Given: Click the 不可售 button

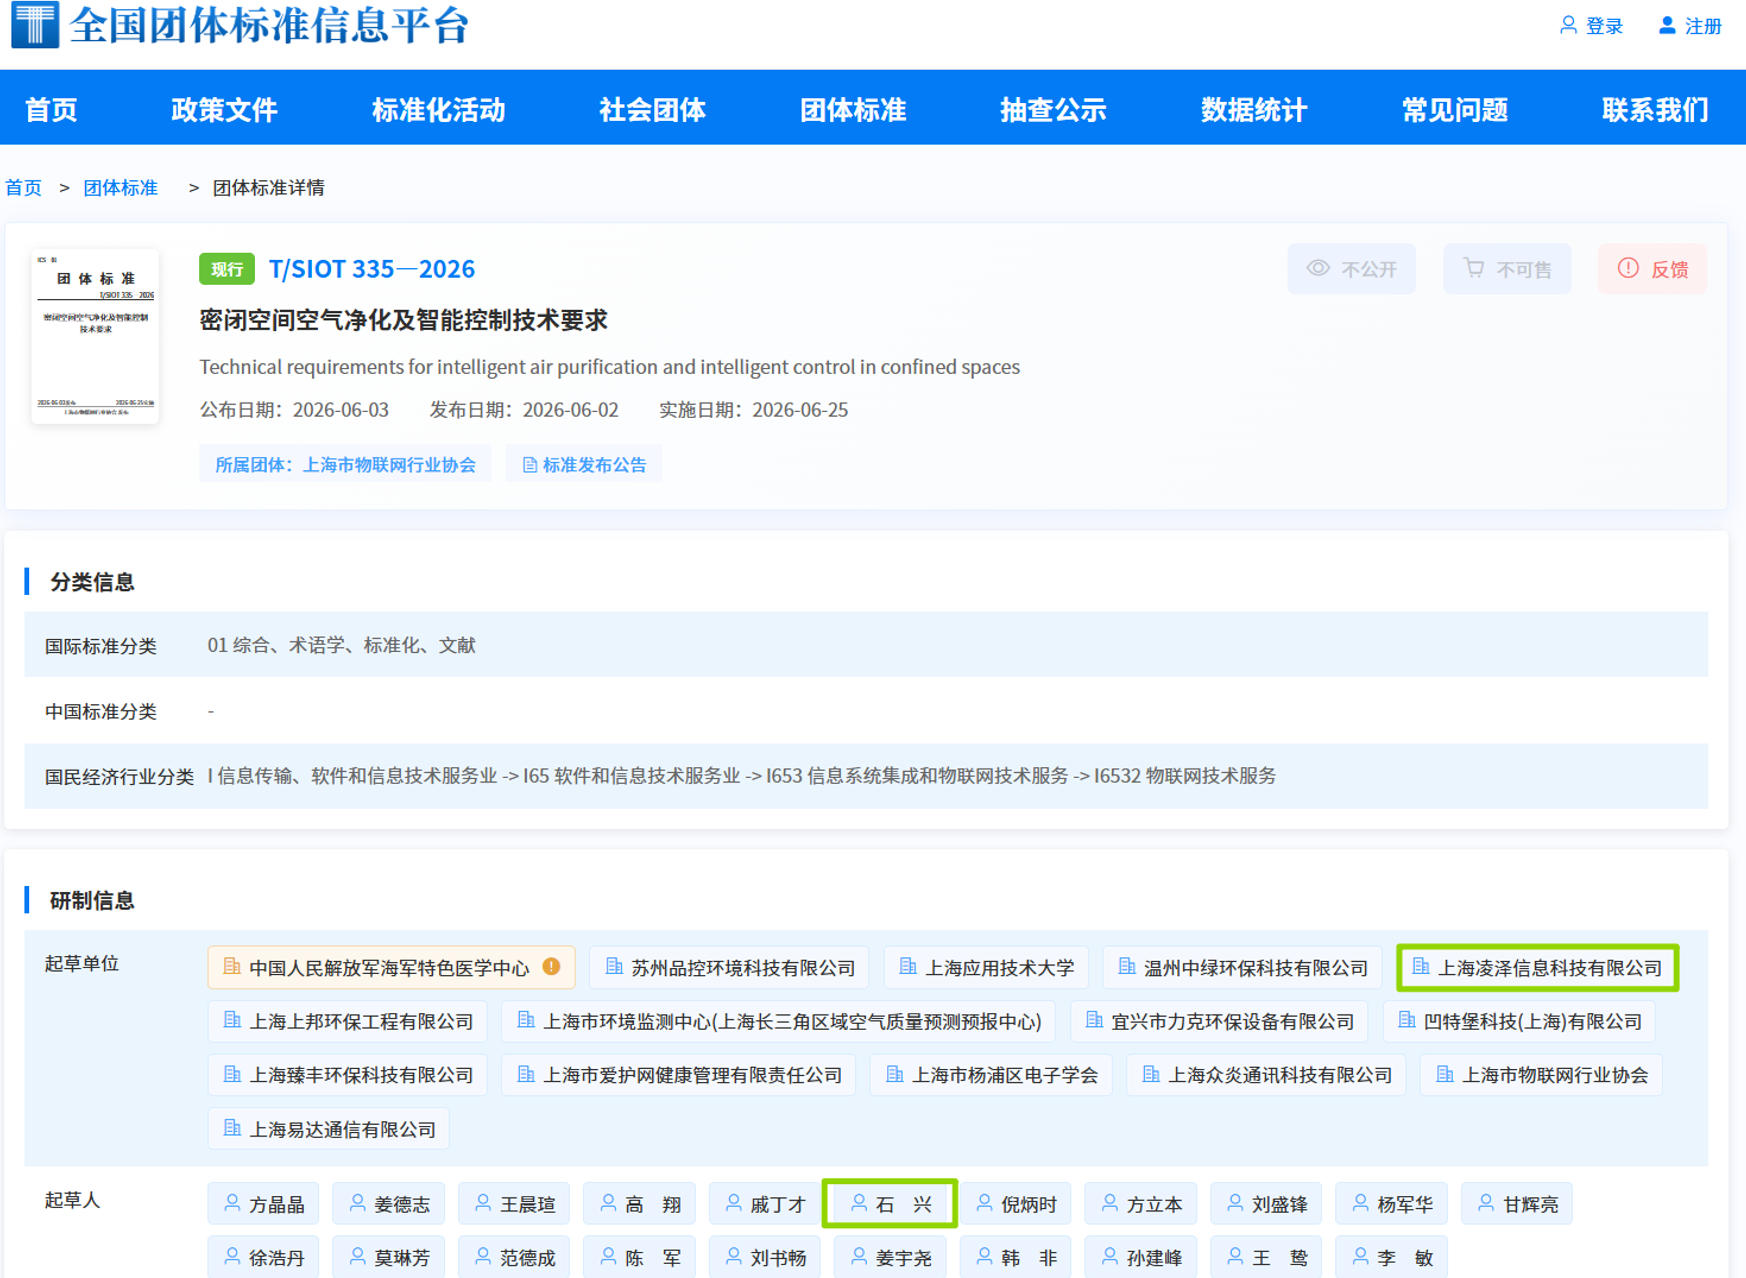Looking at the screenshot, I should [x=1507, y=268].
